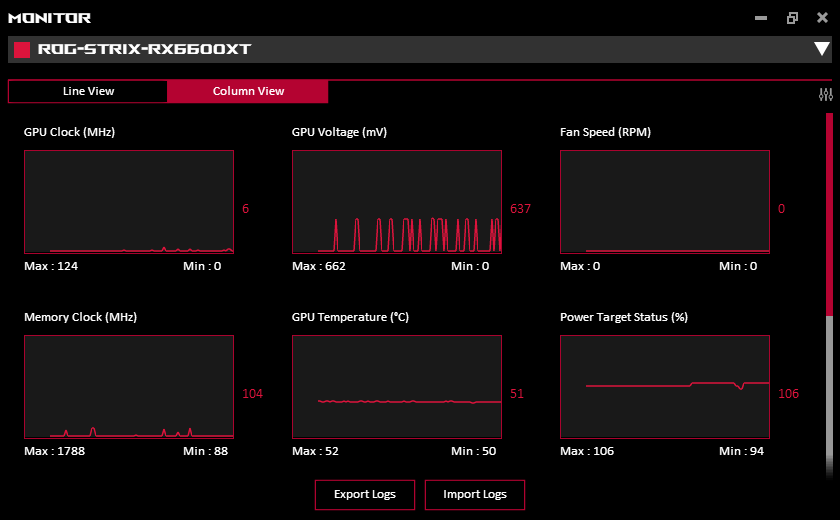
Task: Click the Max : 52 temperature reading
Action: (x=315, y=451)
